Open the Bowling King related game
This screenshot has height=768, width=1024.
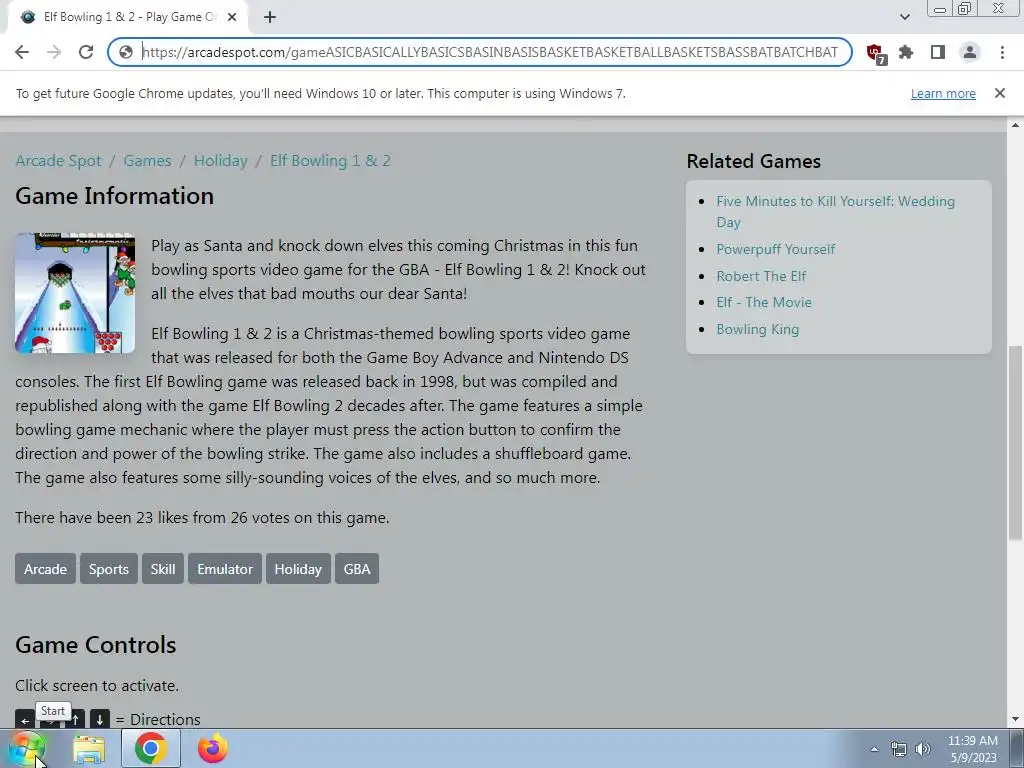758,329
